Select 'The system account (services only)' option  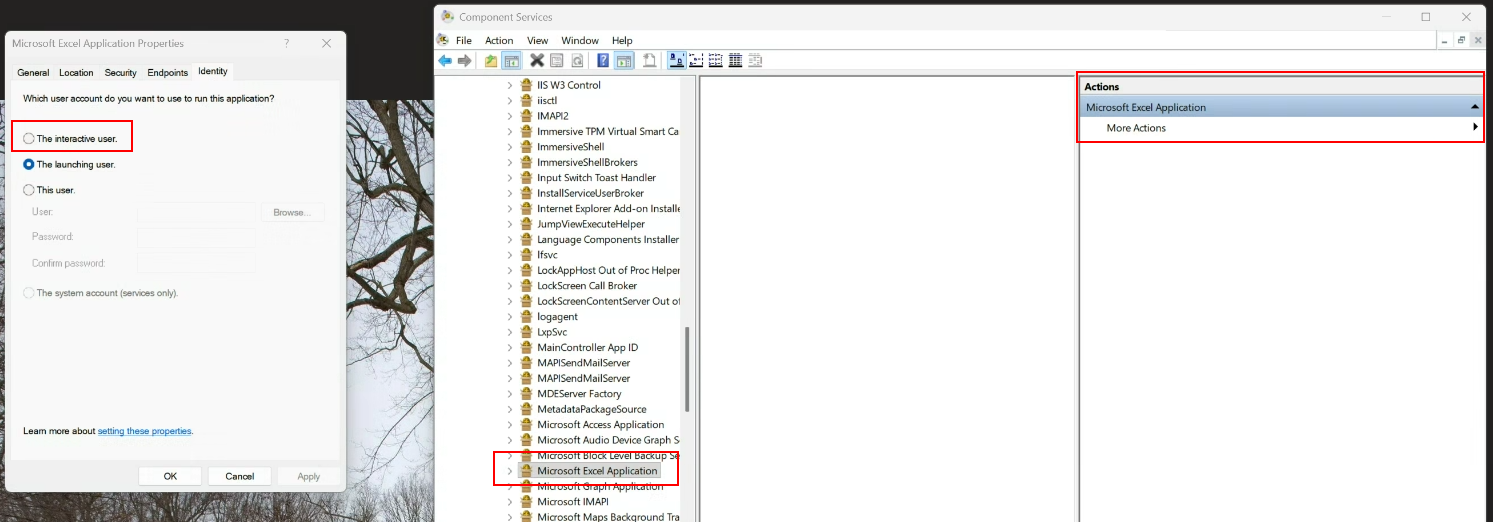(x=29, y=293)
